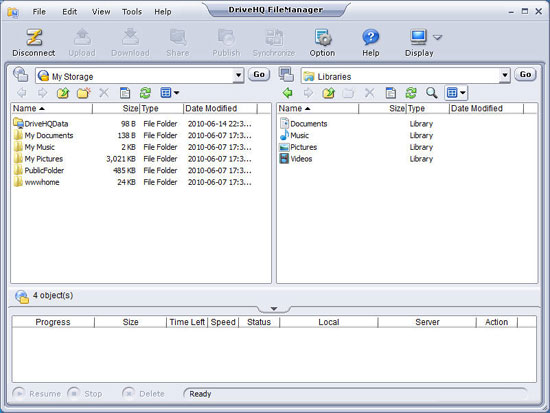Open the Display arrow dropdown
The width and height of the screenshot is (550, 413).
437,37
